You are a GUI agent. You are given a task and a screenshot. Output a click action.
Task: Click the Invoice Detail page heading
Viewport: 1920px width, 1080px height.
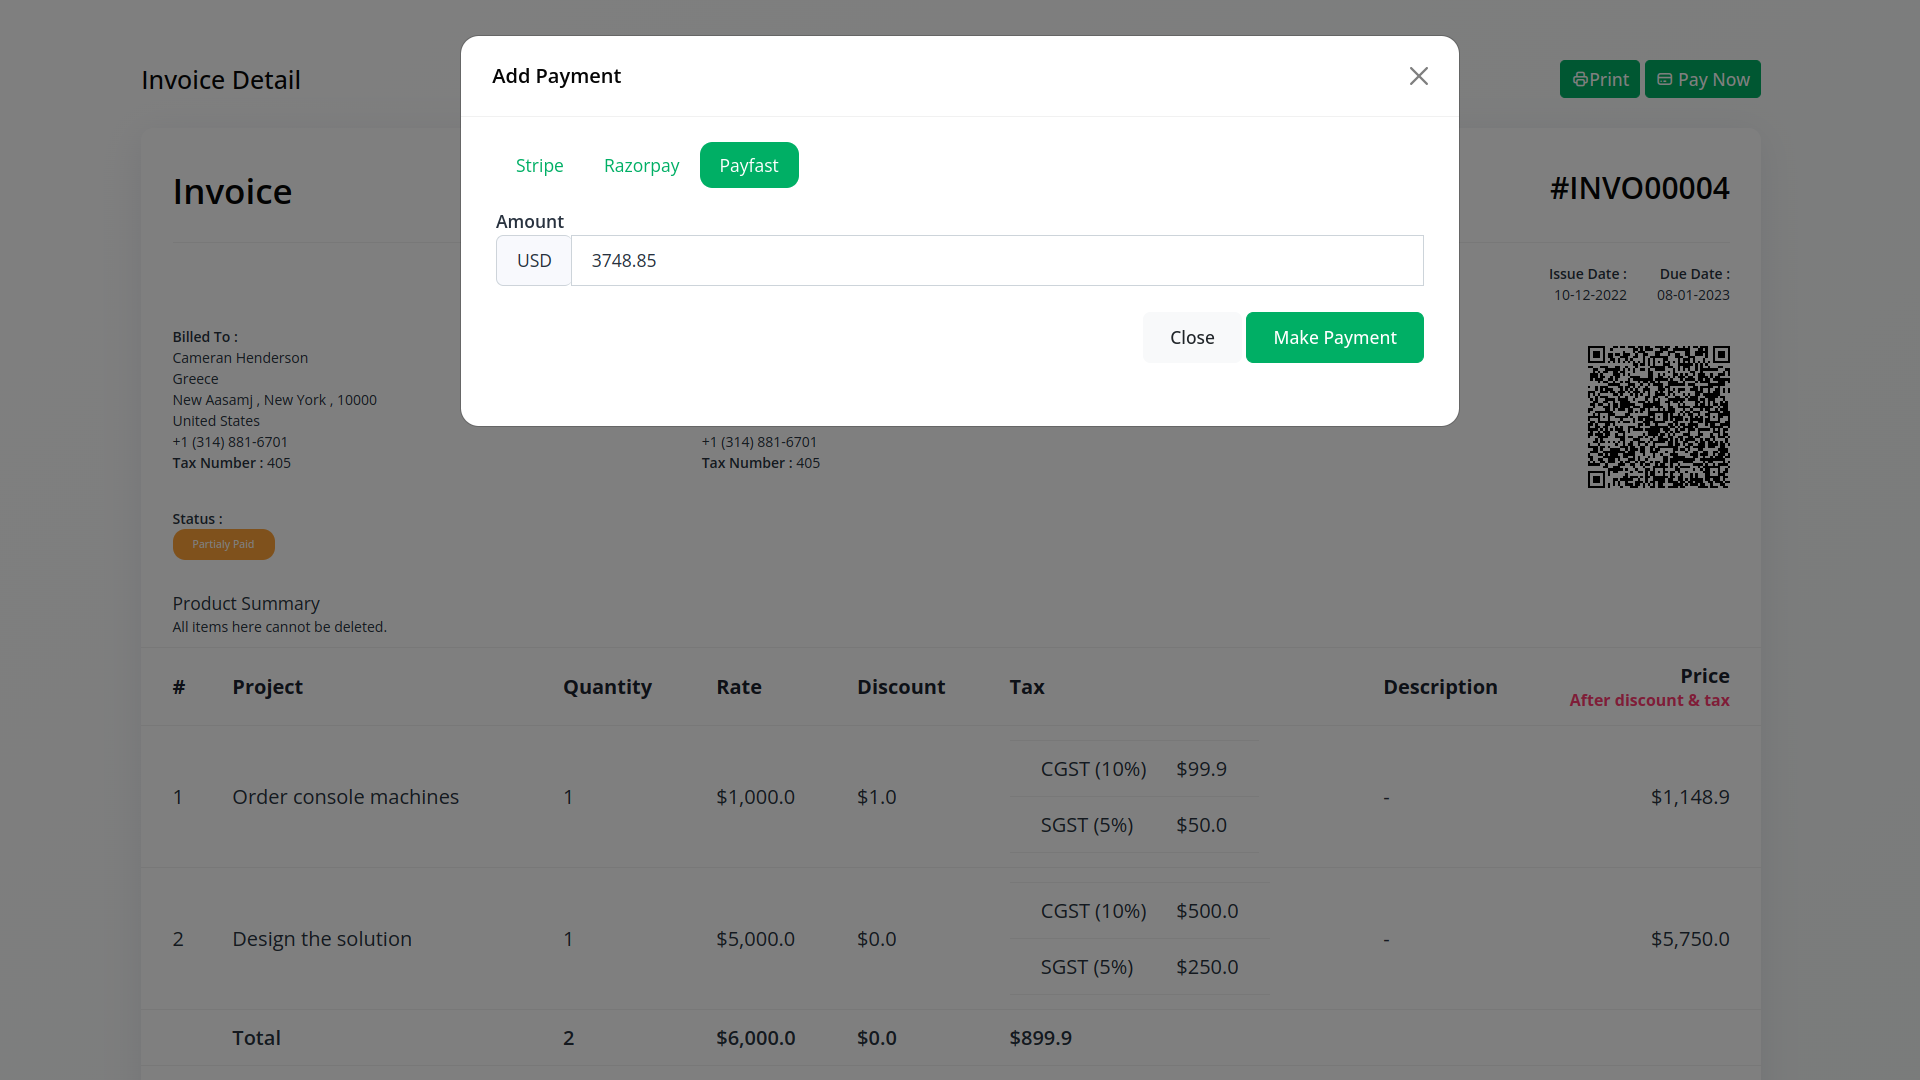click(221, 80)
